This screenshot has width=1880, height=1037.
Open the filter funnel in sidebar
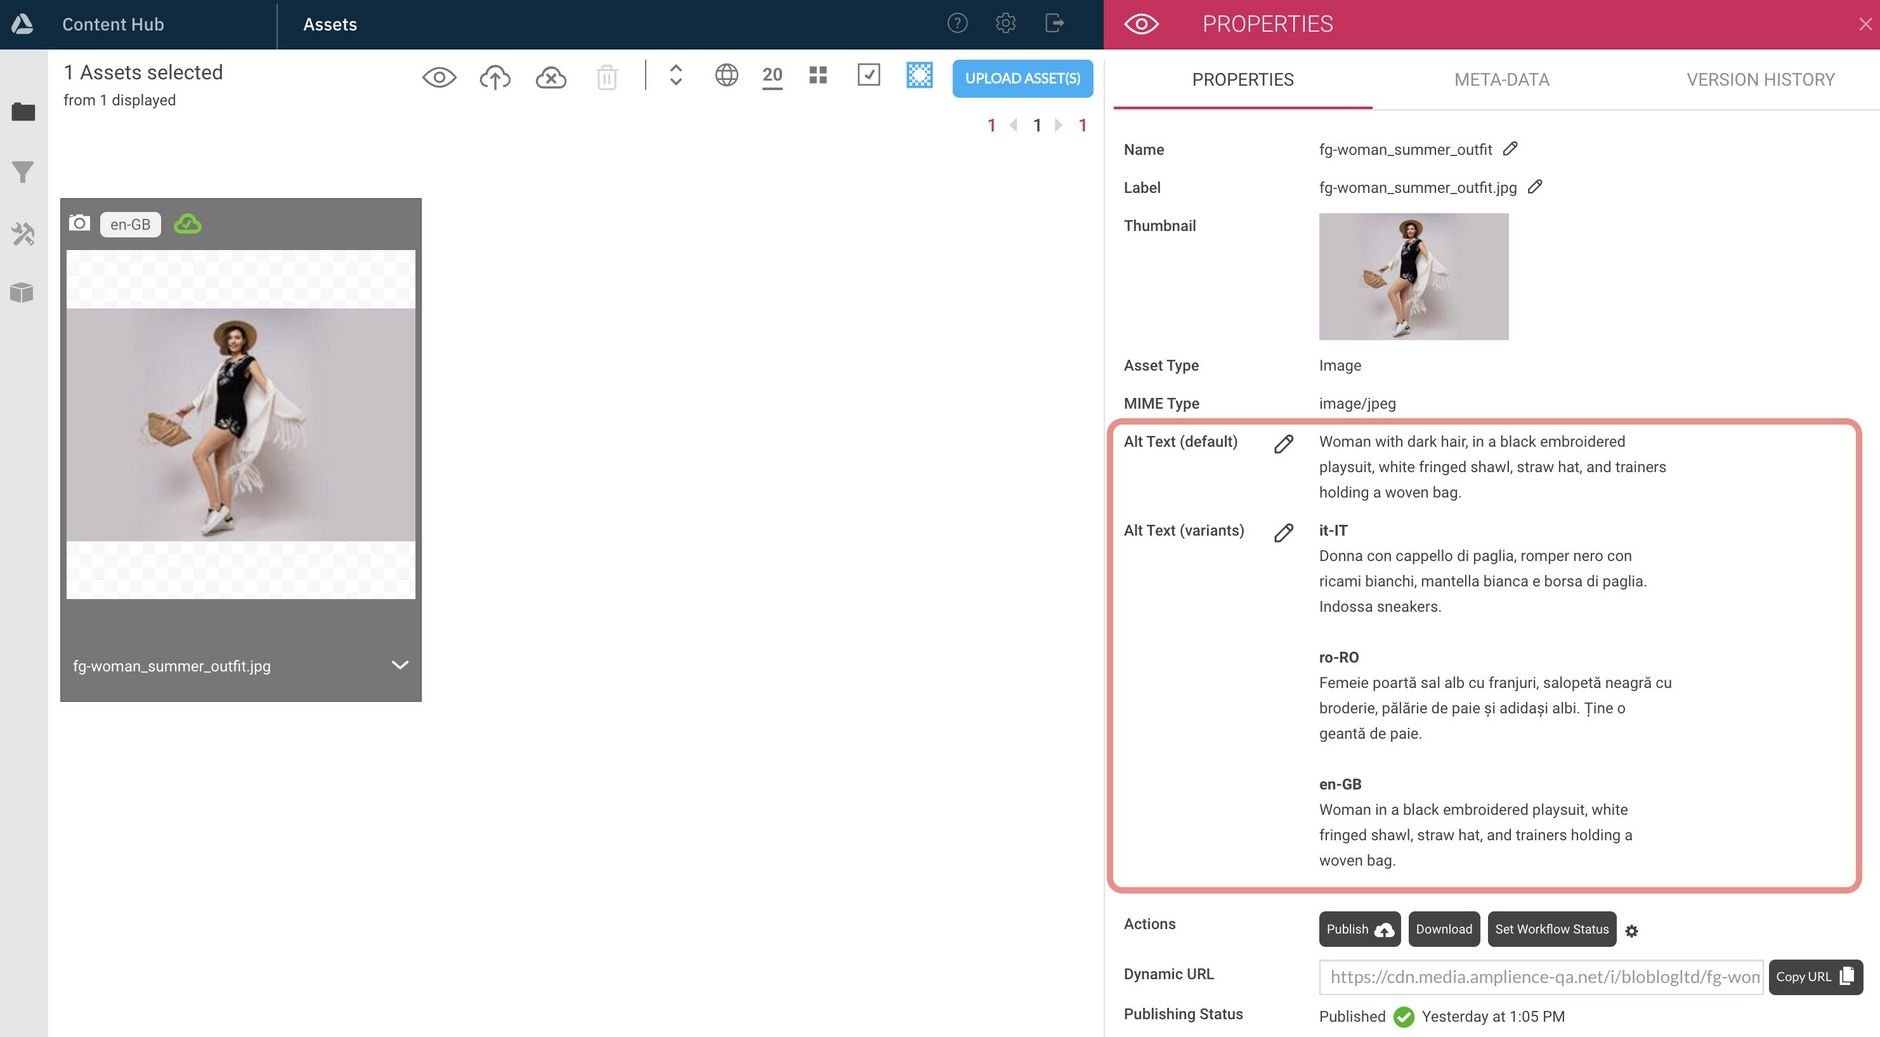tap(23, 173)
